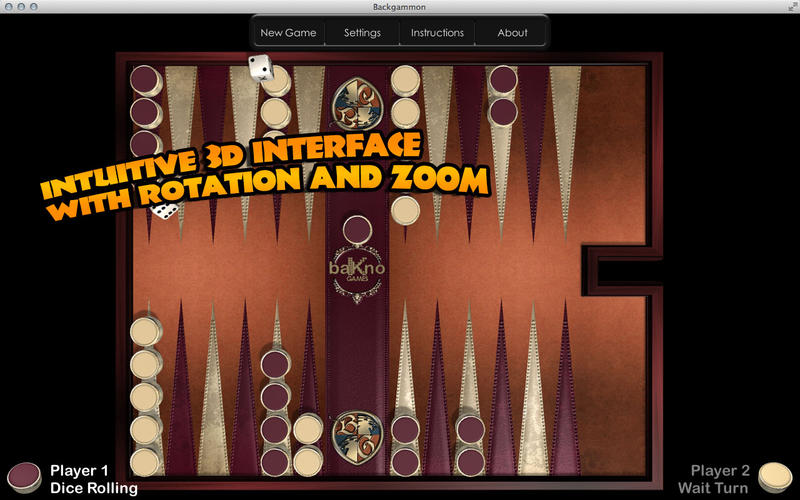Select the maroon checker on the center bar

[357, 230]
